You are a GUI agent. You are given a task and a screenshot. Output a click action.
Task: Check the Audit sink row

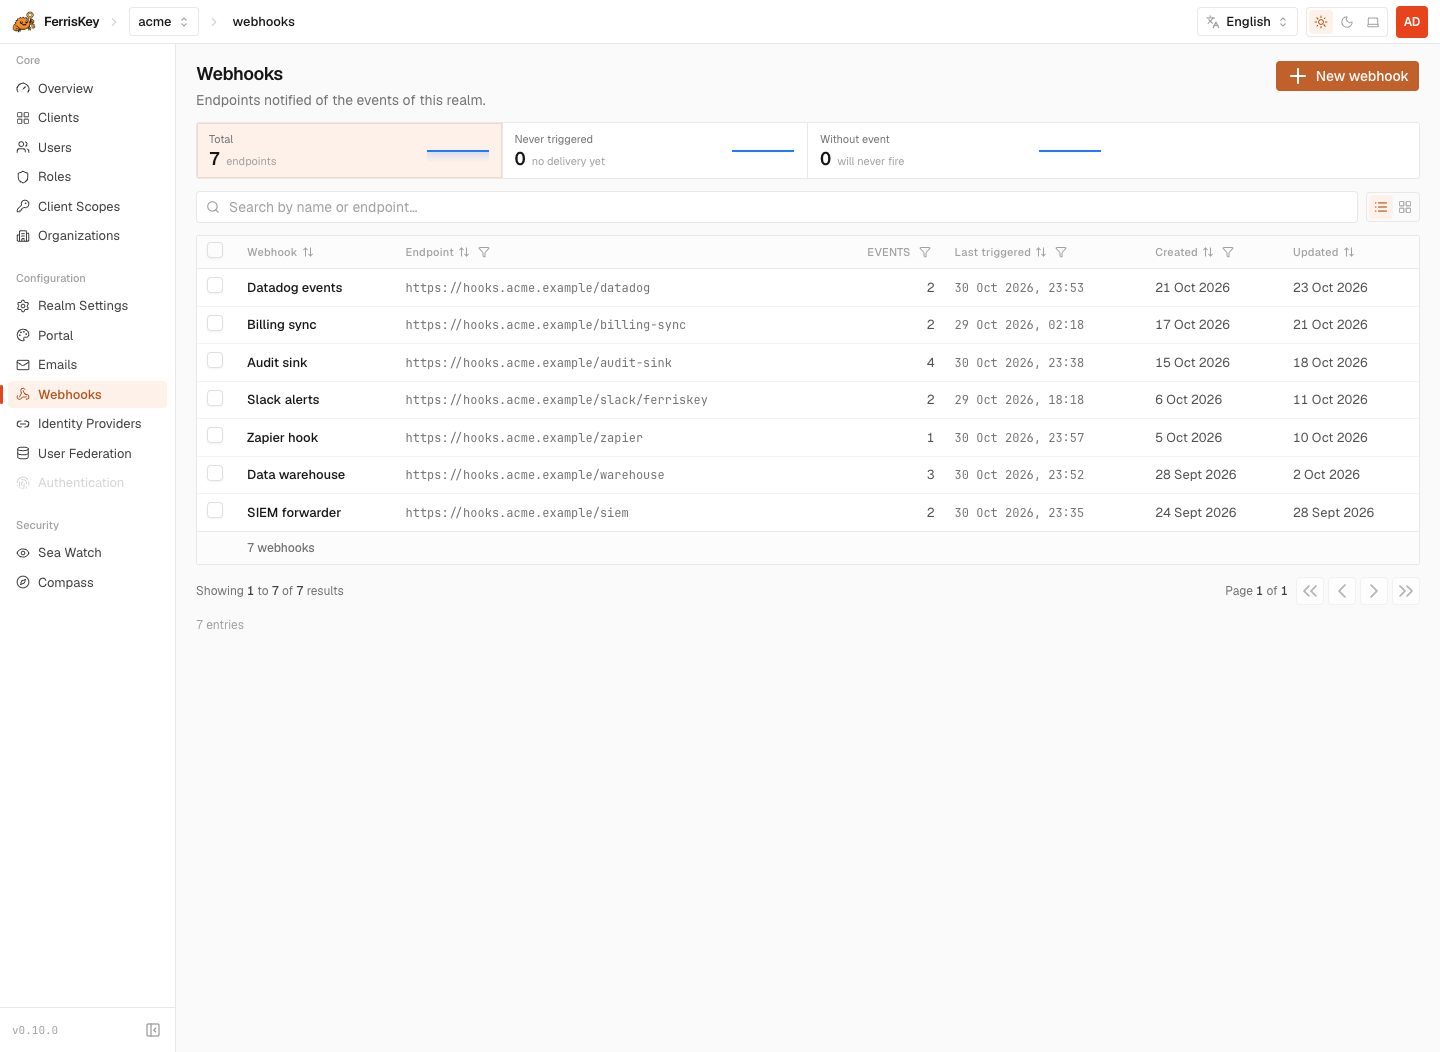coord(215,361)
